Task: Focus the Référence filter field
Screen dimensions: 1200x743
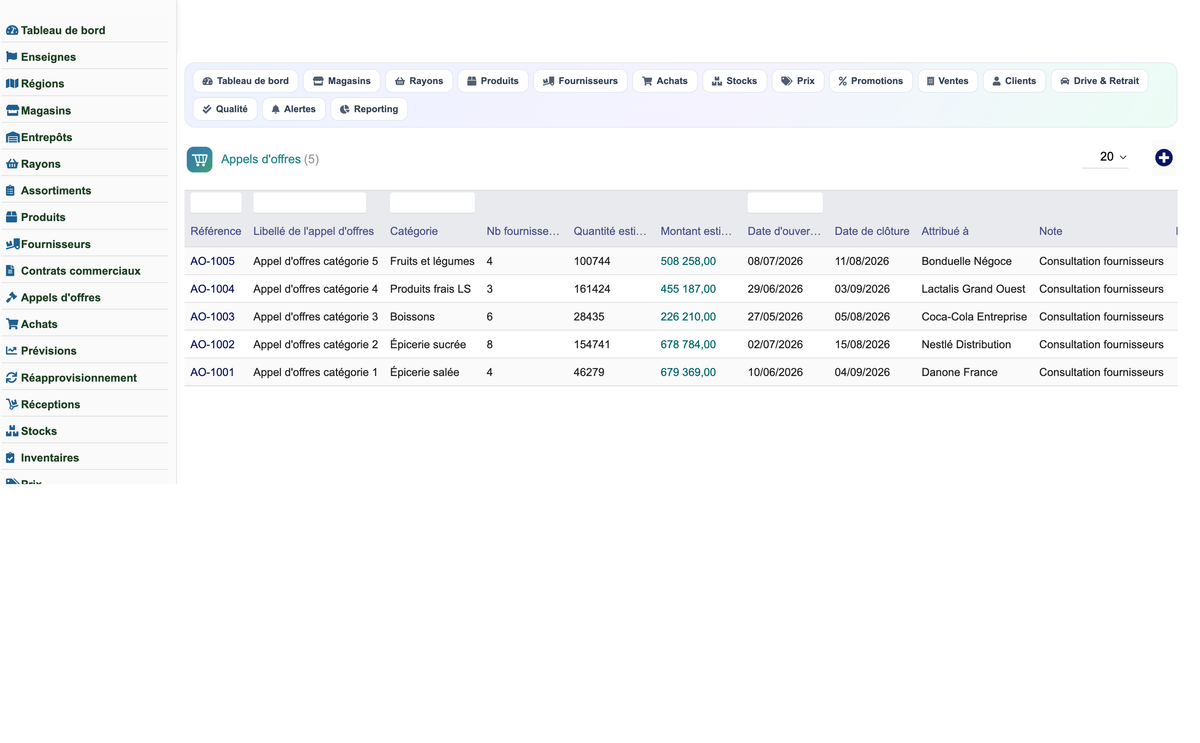Action: coord(216,203)
